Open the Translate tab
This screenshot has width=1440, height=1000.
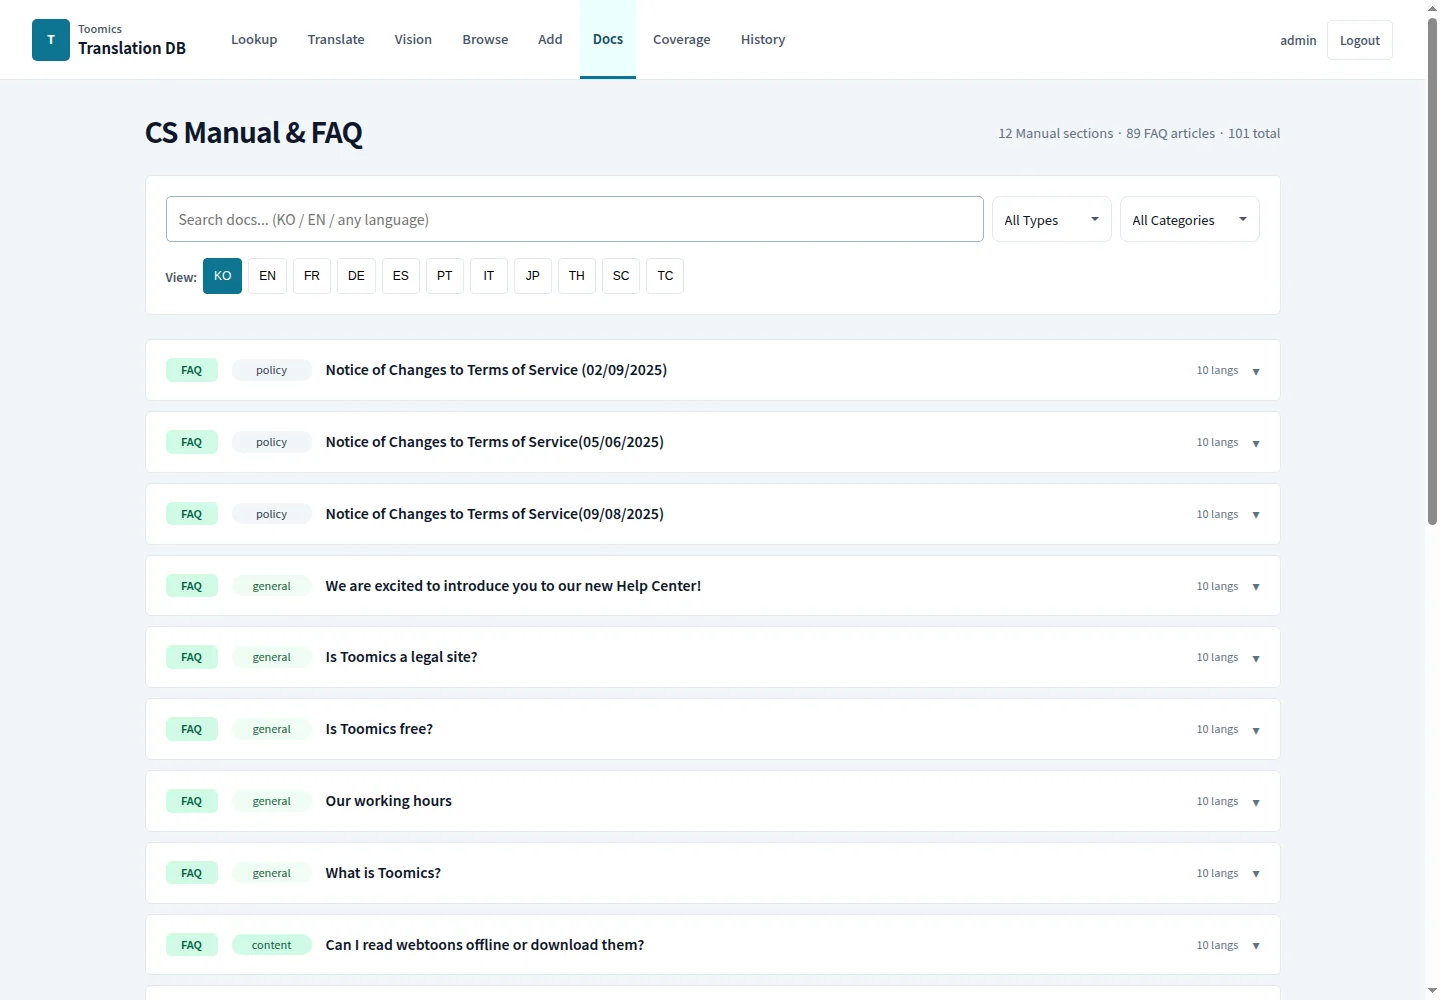(x=336, y=40)
